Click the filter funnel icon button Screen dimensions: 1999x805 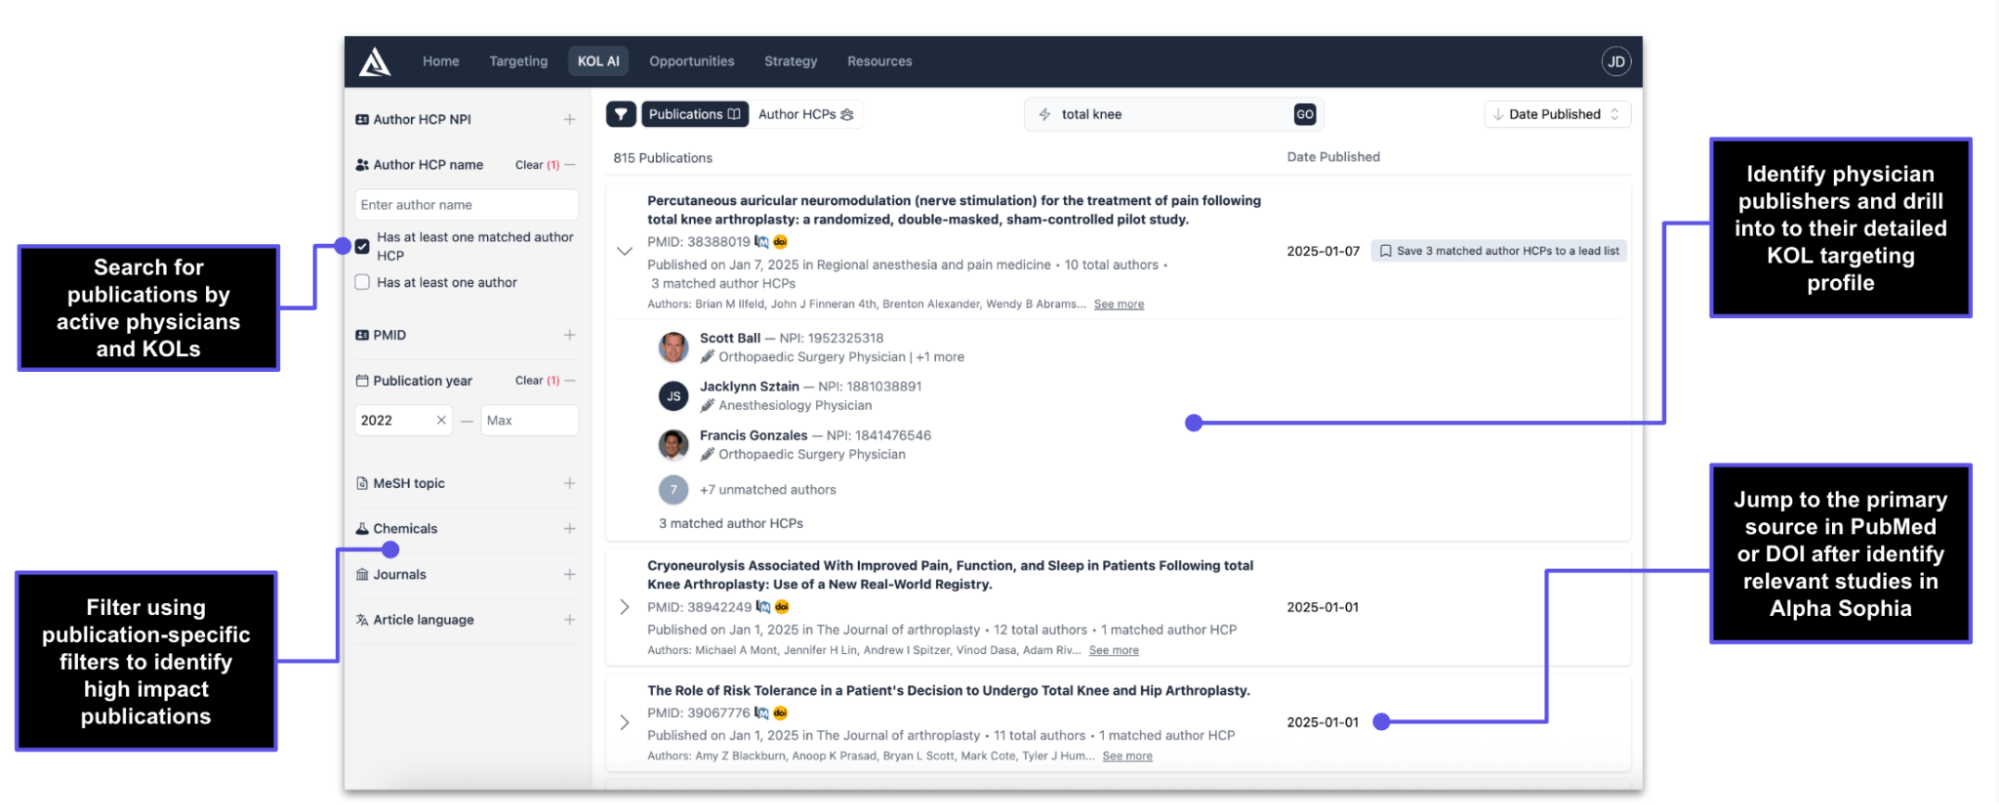[x=621, y=114]
